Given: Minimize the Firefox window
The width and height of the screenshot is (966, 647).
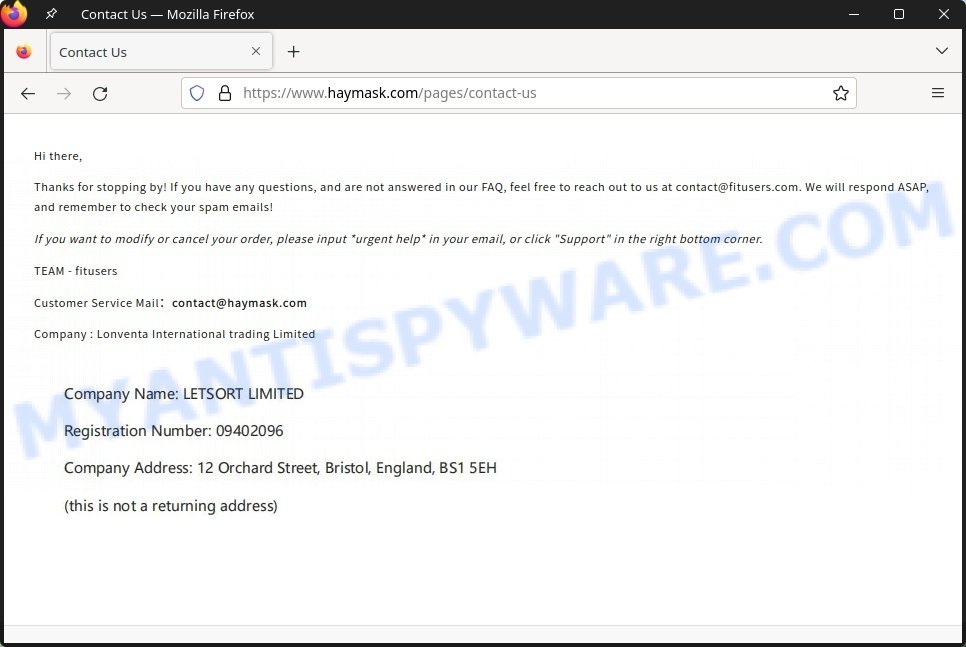Looking at the screenshot, I should [x=854, y=14].
